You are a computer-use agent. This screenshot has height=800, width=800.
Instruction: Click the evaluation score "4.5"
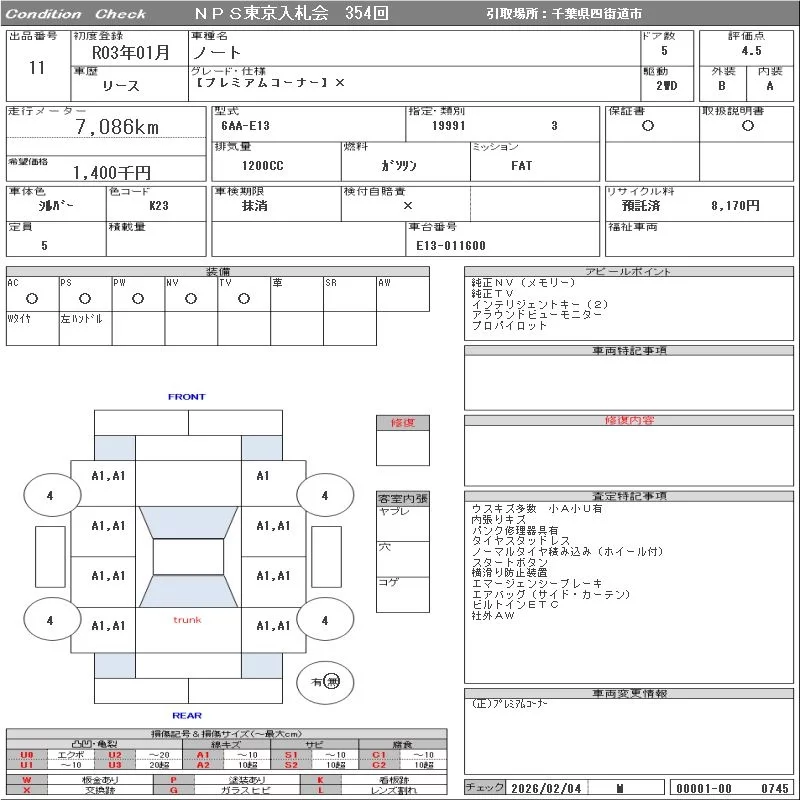click(751, 51)
